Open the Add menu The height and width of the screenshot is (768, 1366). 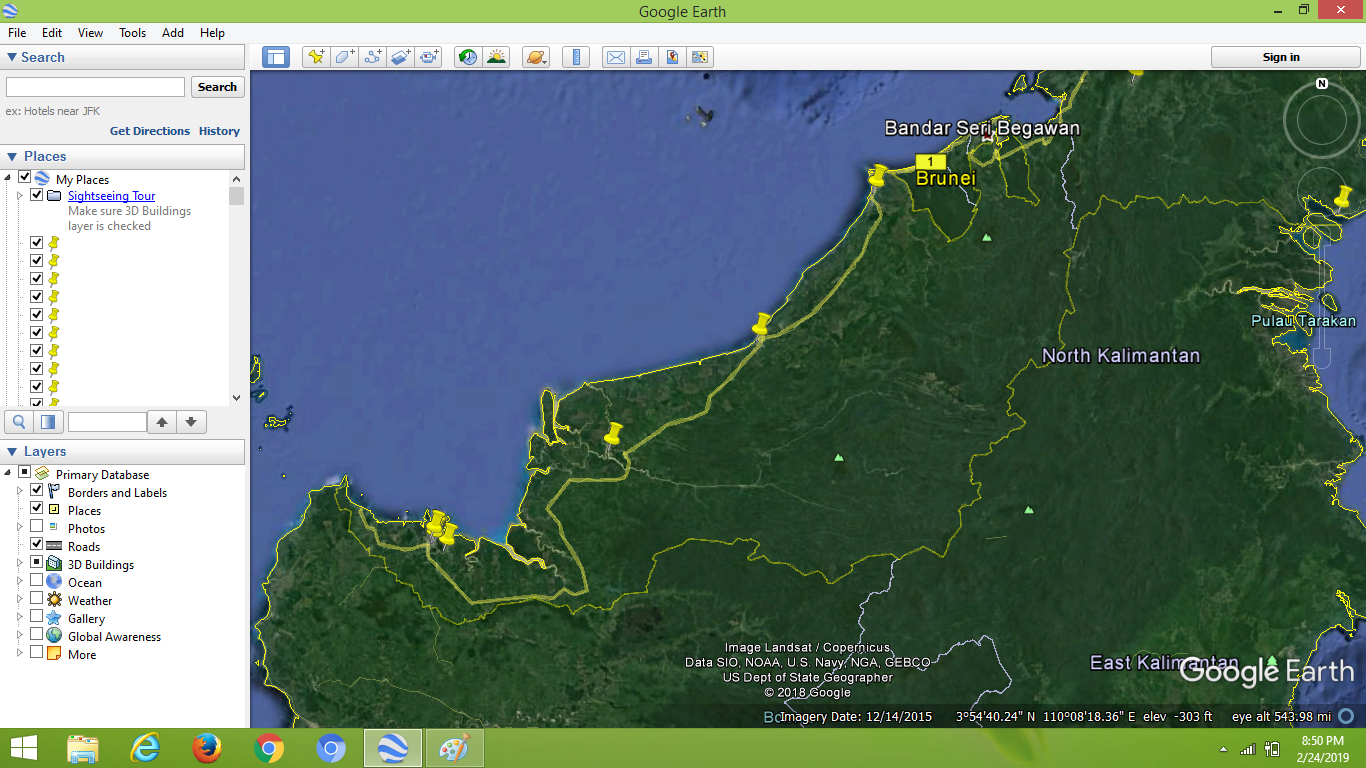[x=173, y=33]
